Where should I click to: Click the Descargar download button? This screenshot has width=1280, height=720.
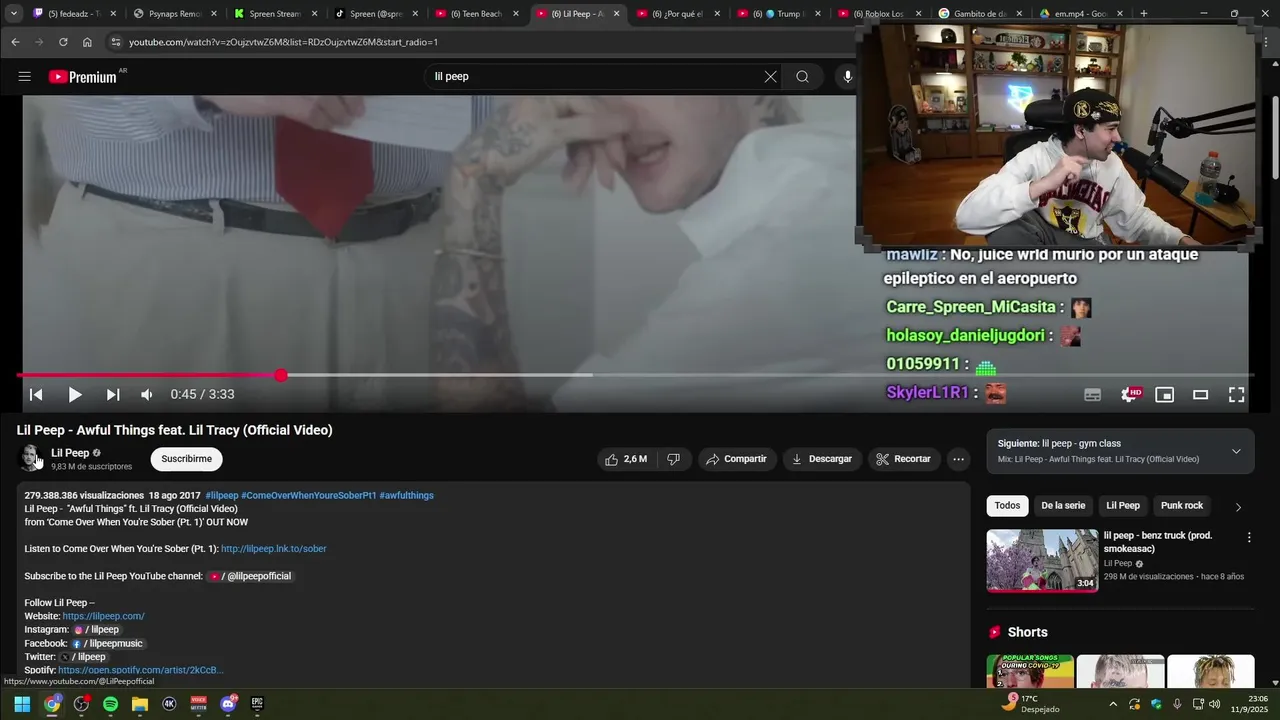822,459
